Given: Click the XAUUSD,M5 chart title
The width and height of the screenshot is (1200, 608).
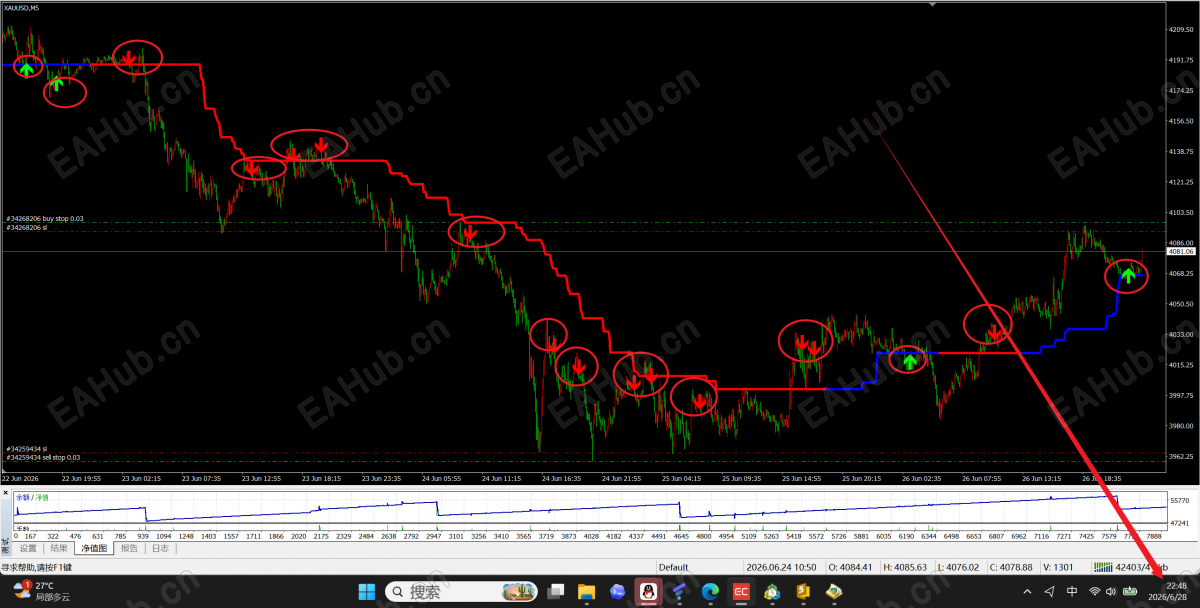Looking at the screenshot, I should [23, 8].
